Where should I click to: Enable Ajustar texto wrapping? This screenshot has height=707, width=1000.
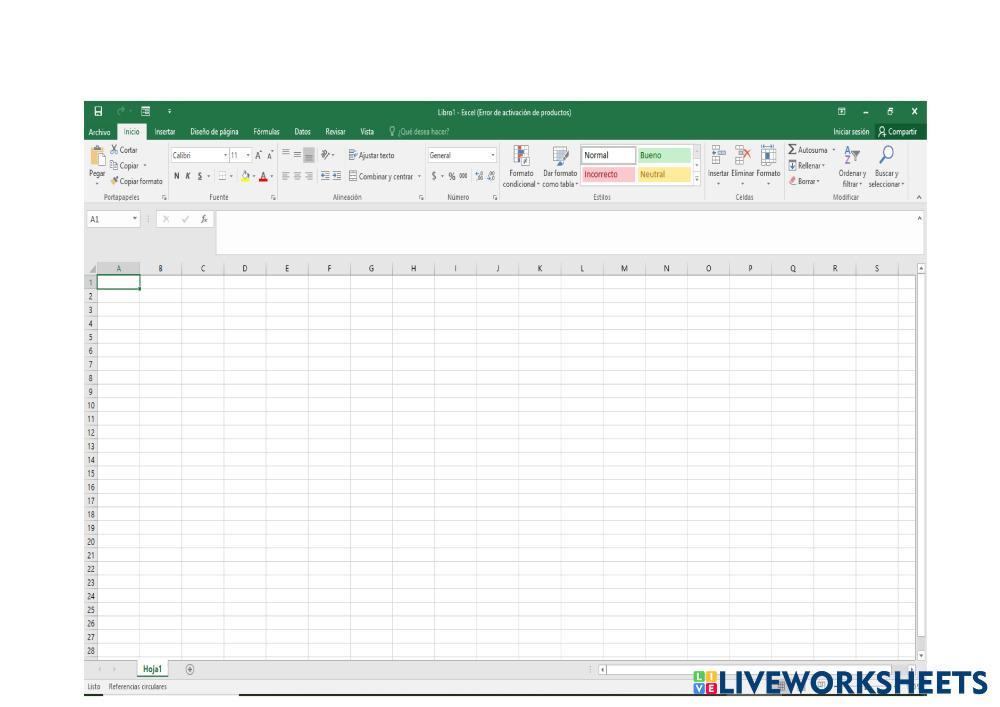371,155
